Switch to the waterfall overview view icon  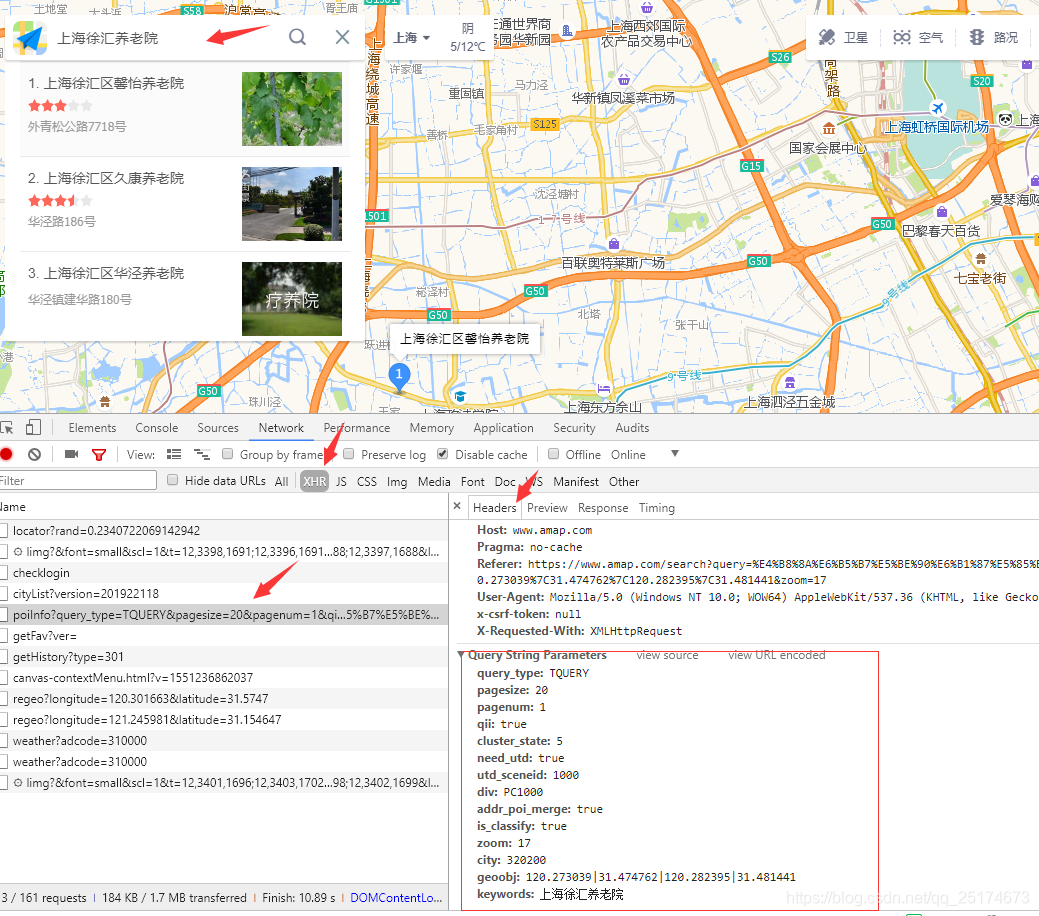point(201,454)
